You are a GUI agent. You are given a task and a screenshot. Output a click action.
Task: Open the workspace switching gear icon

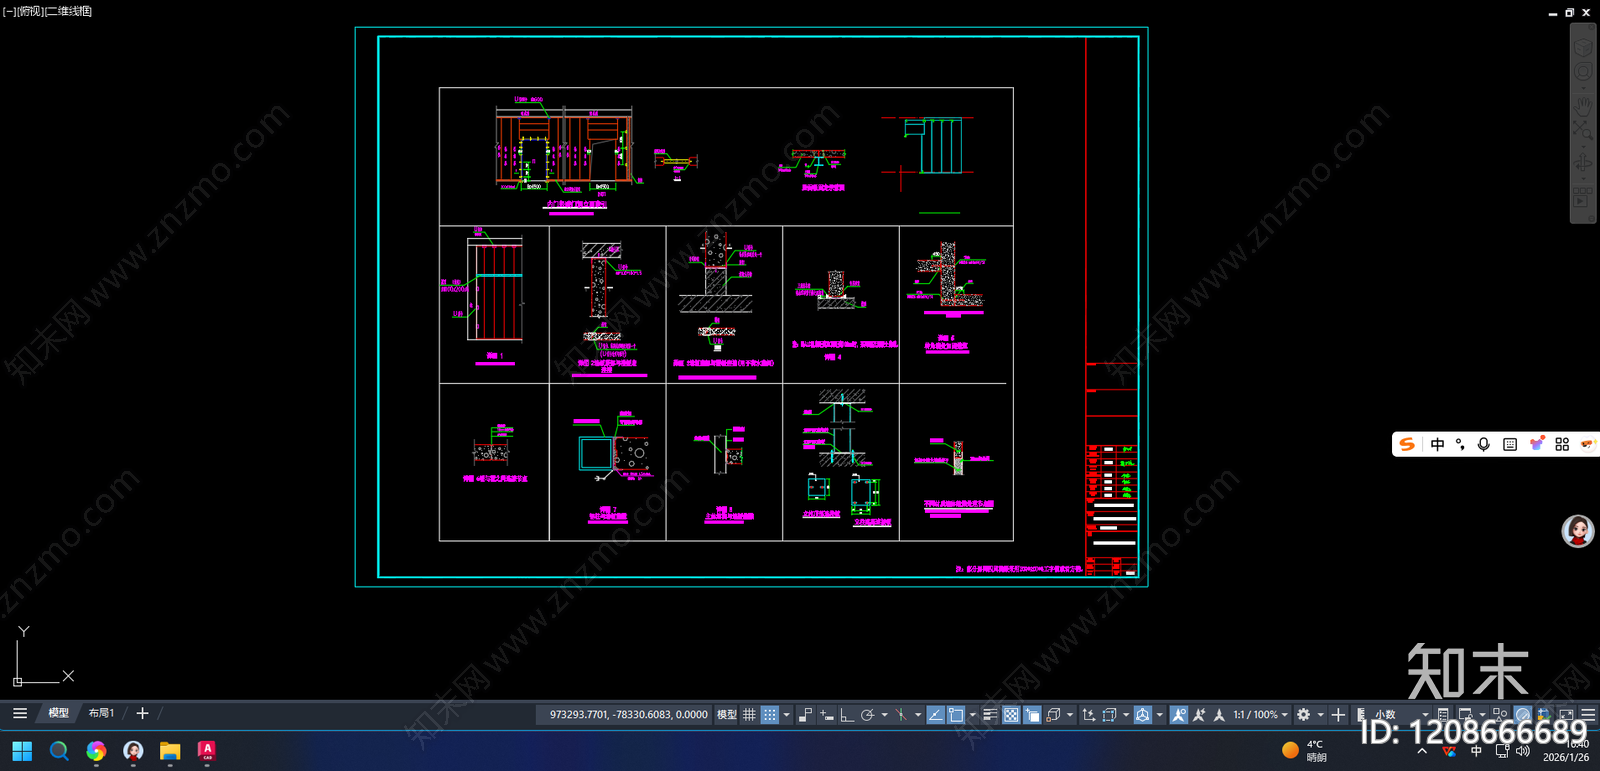click(1304, 715)
